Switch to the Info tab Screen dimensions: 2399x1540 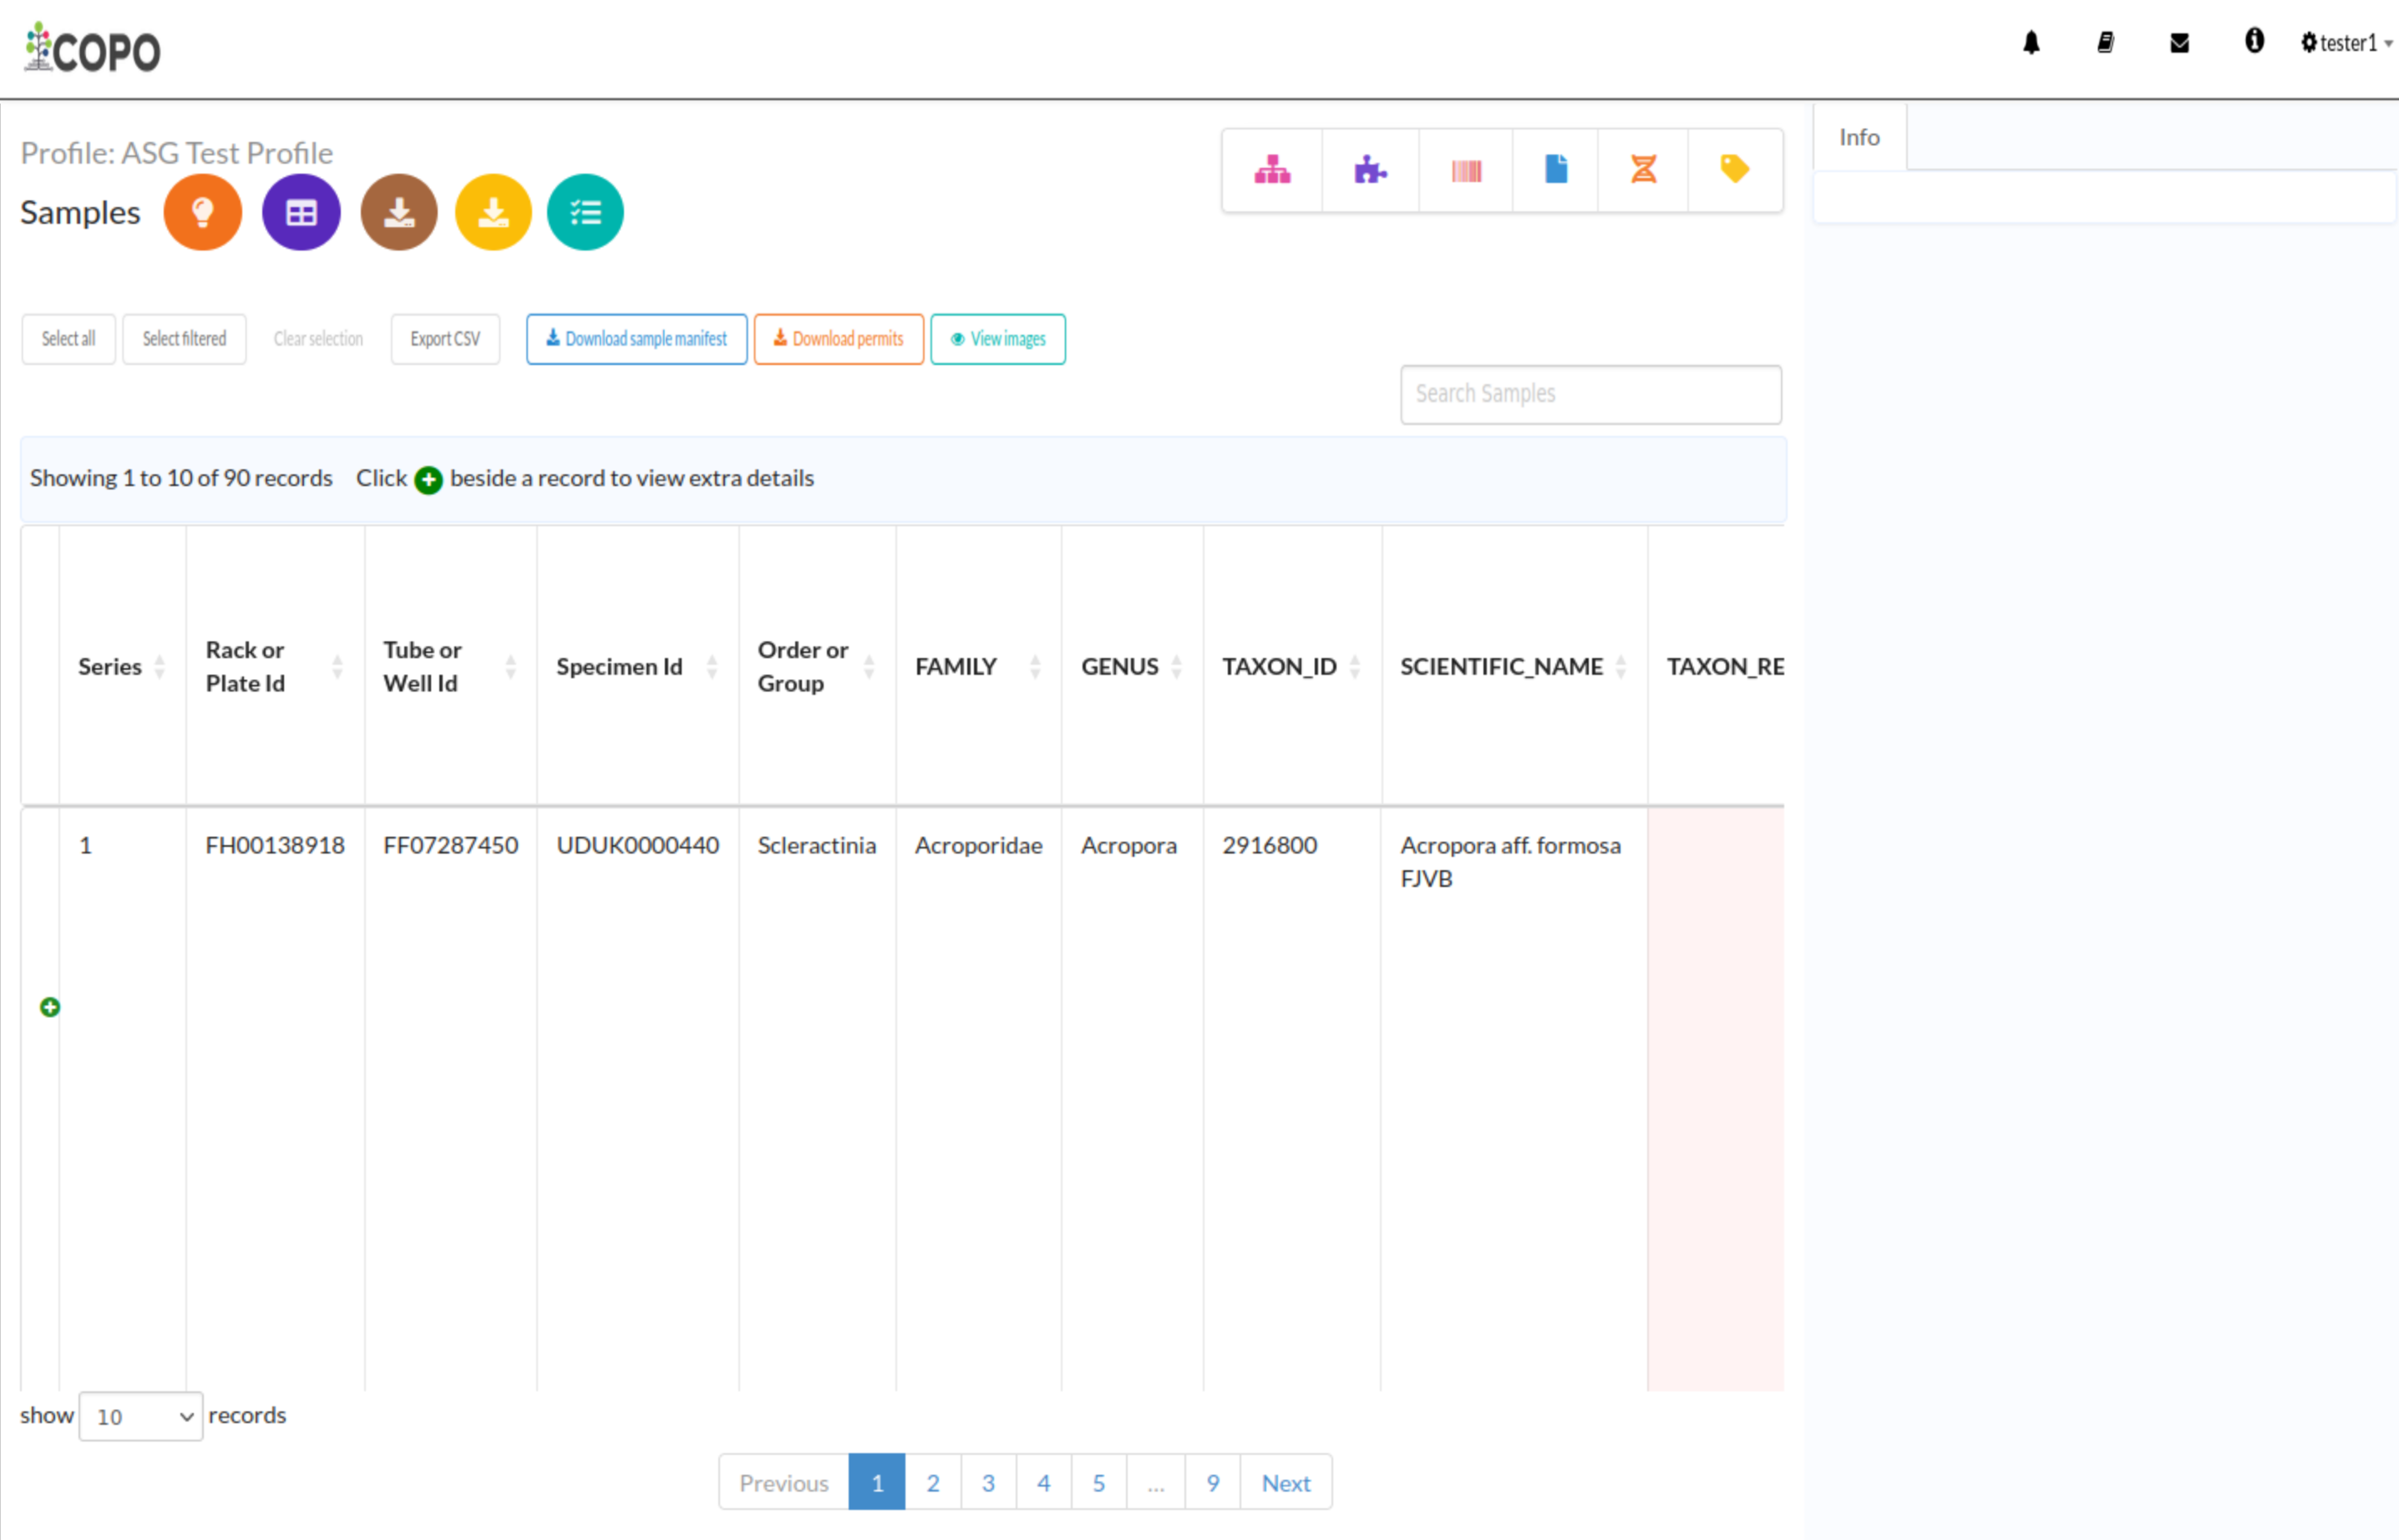click(x=1859, y=137)
